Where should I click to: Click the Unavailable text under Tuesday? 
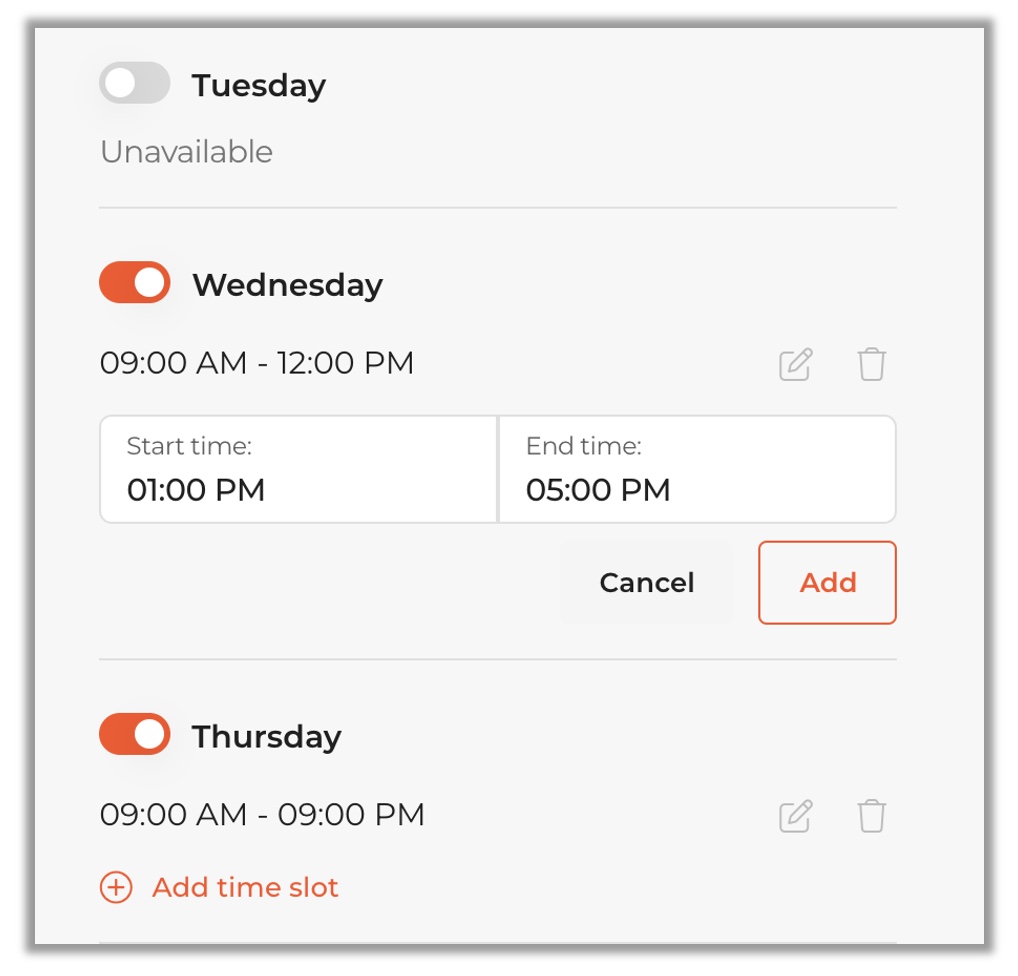pos(186,152)
